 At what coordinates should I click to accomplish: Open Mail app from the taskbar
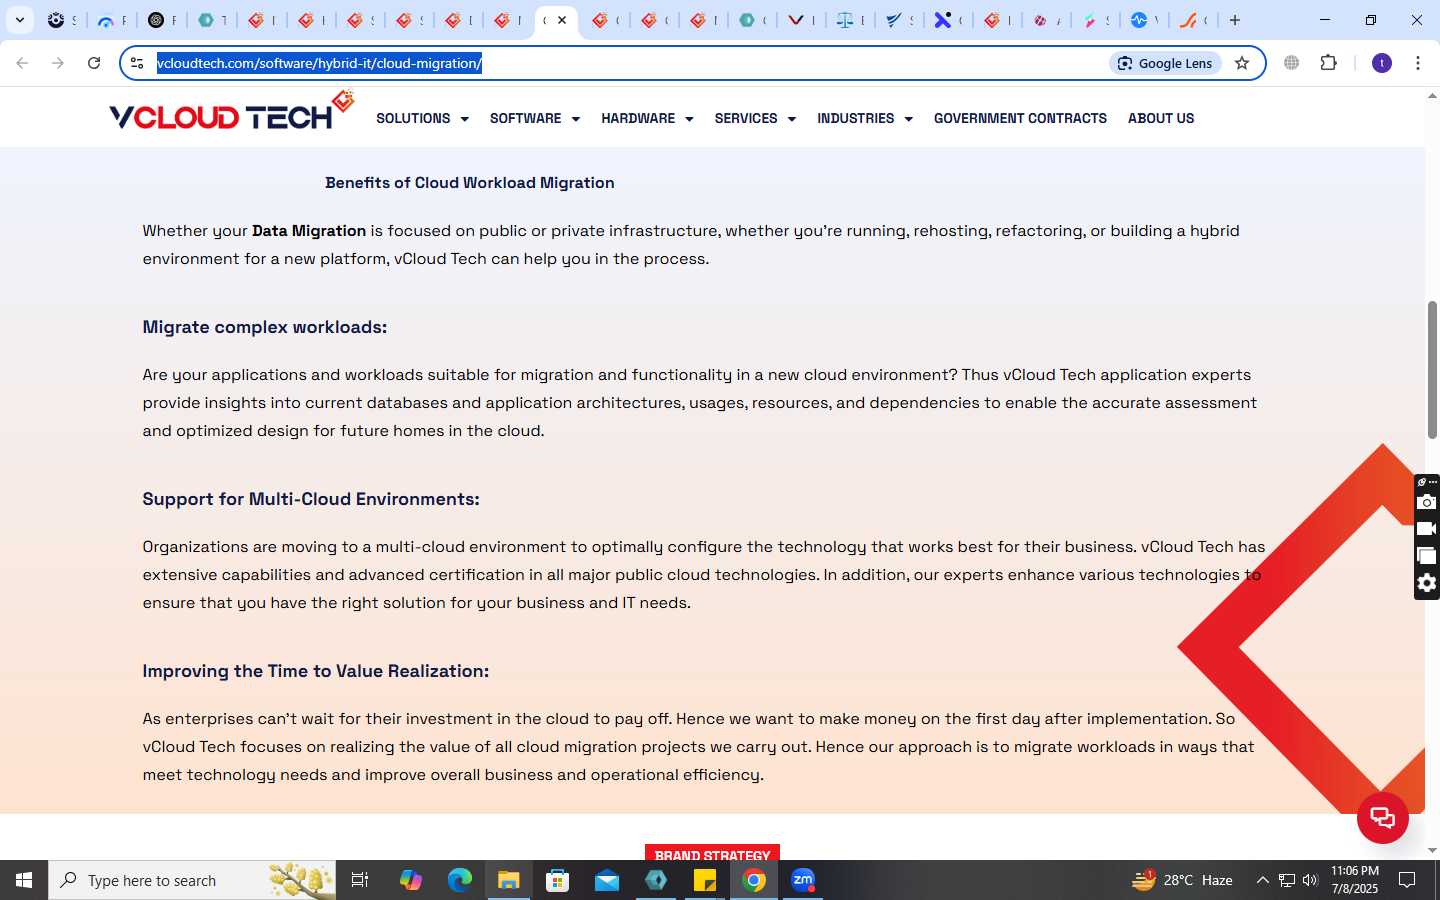pyautogui.click(x=607, y=880)
